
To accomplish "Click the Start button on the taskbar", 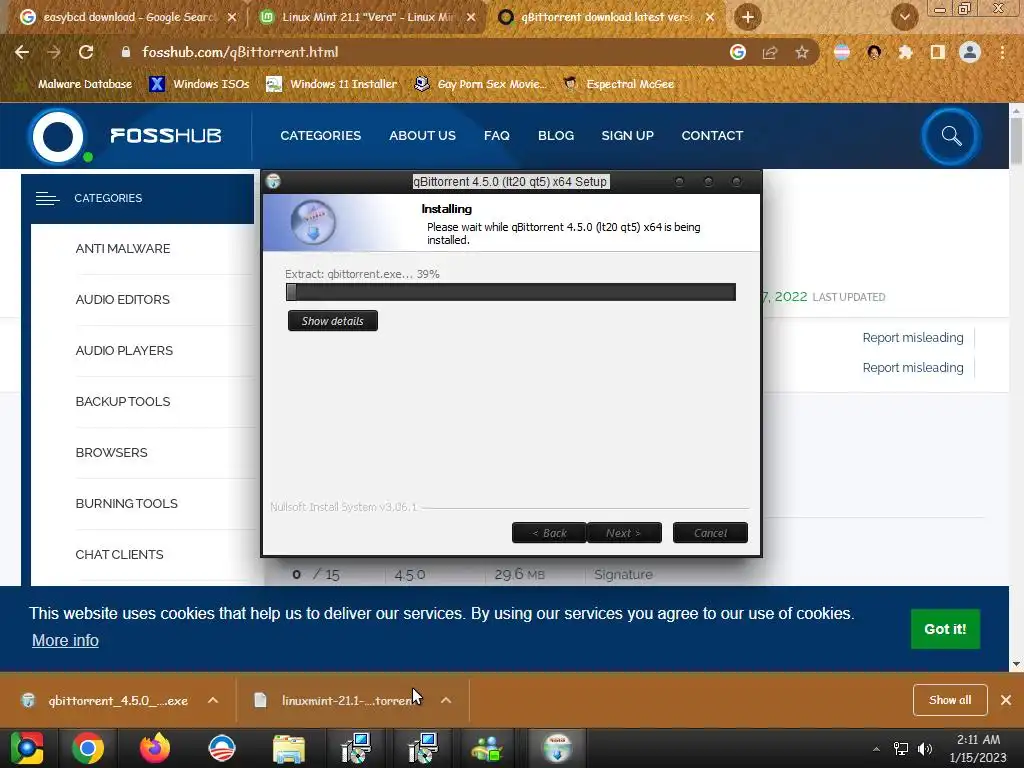I will click(x=27, y=748).
